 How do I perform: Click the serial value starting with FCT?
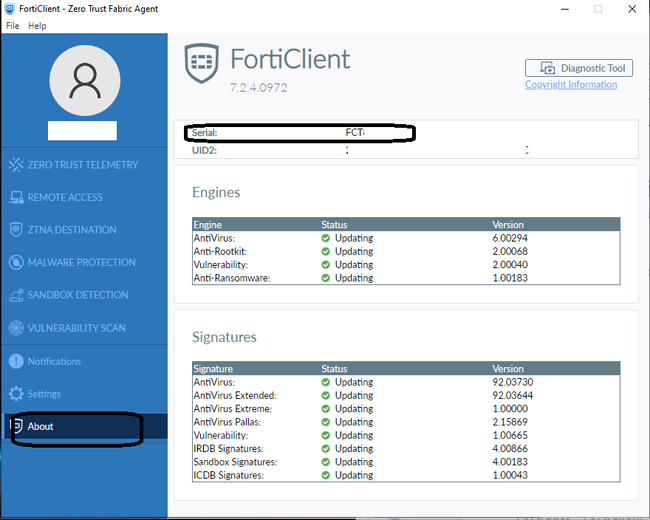coord(355,133)
